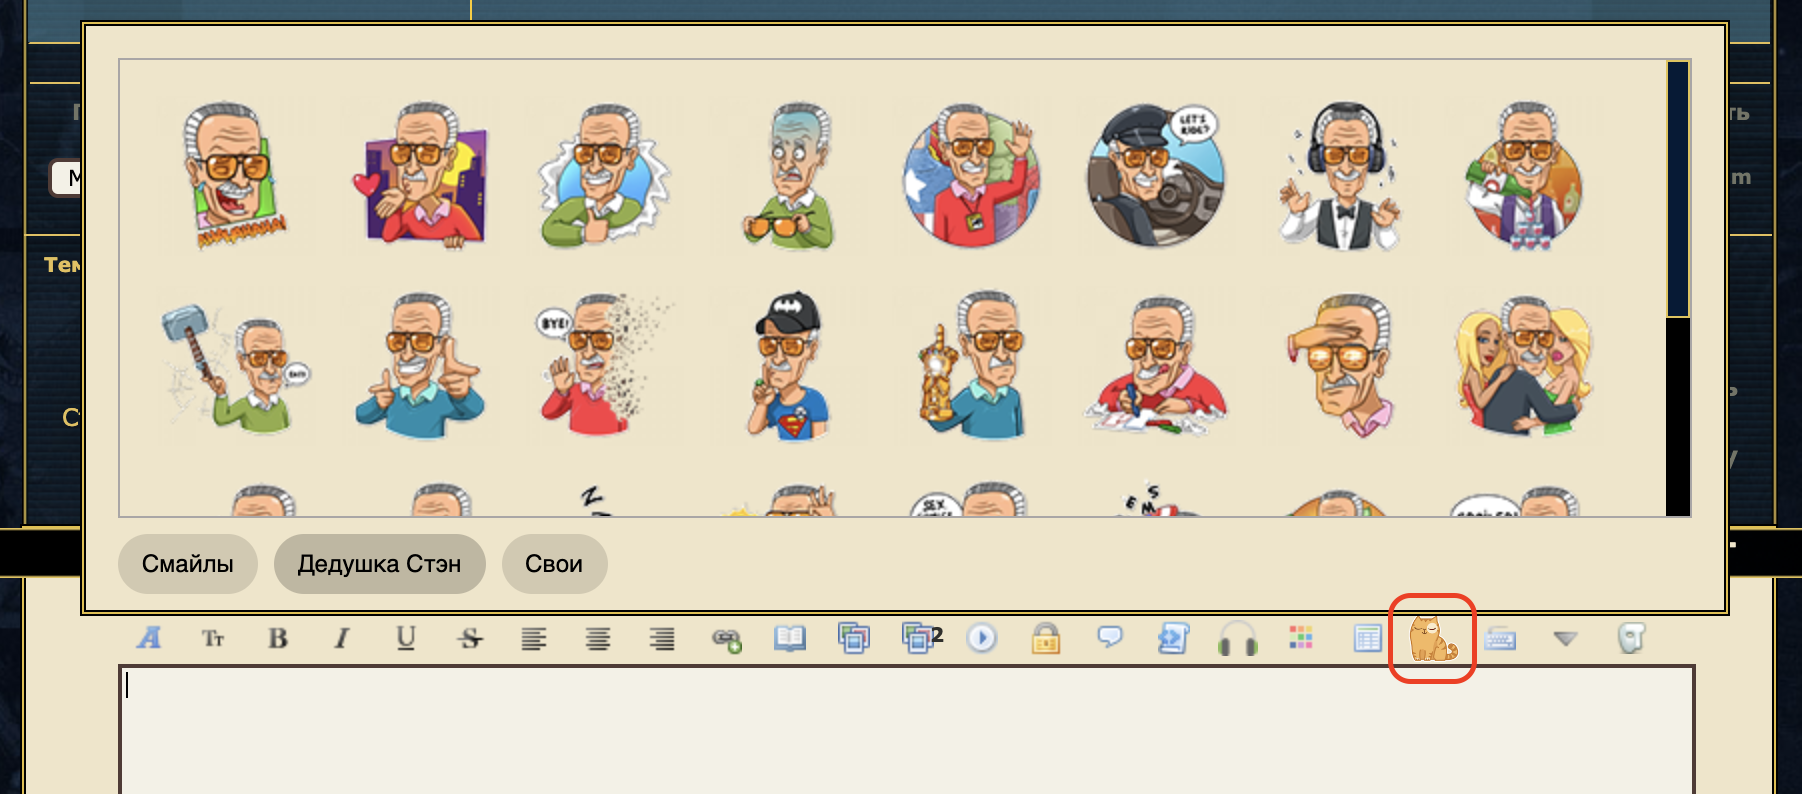Screen dimensions: 1802x794
Task: Open the text size tool
Action: 214,638
